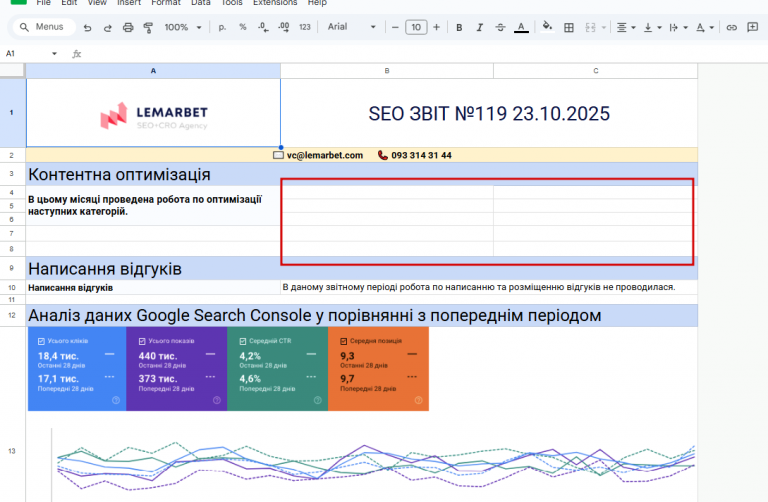Open the text color picker
Image resolution: width=768 pixels, height=502 pixels.
(x=521, y=27)
